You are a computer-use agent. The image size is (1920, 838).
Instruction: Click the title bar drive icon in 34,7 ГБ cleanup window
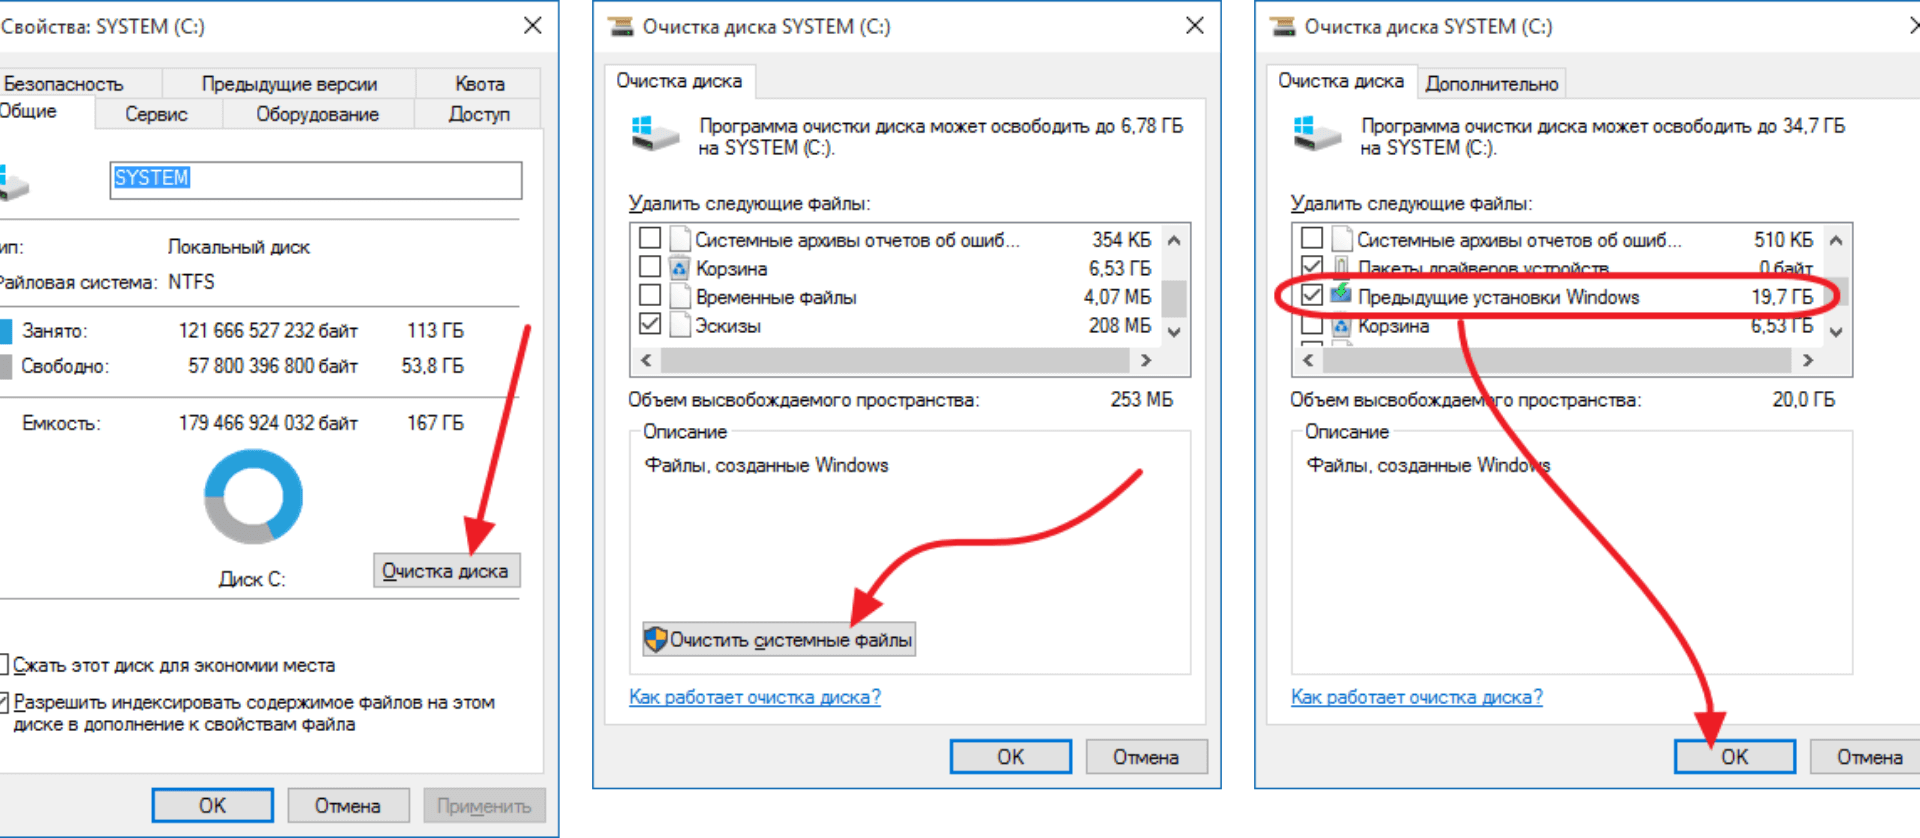point(1283,27)
